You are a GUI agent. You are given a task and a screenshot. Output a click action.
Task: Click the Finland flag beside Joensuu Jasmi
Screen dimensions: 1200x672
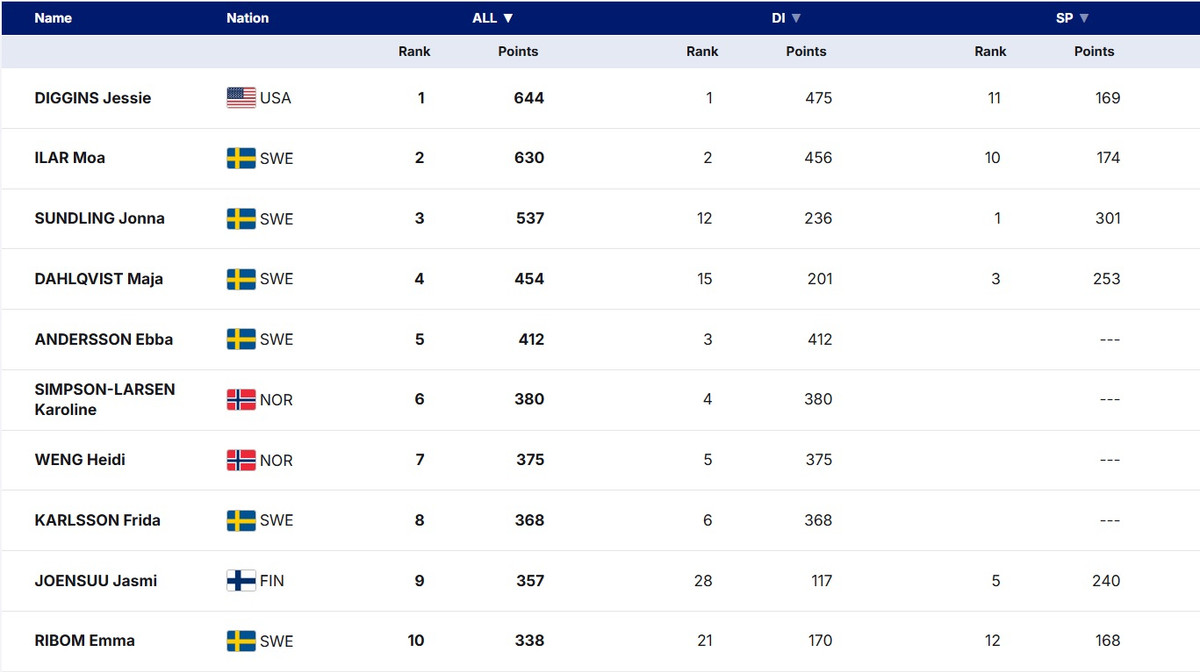point(241,581)
